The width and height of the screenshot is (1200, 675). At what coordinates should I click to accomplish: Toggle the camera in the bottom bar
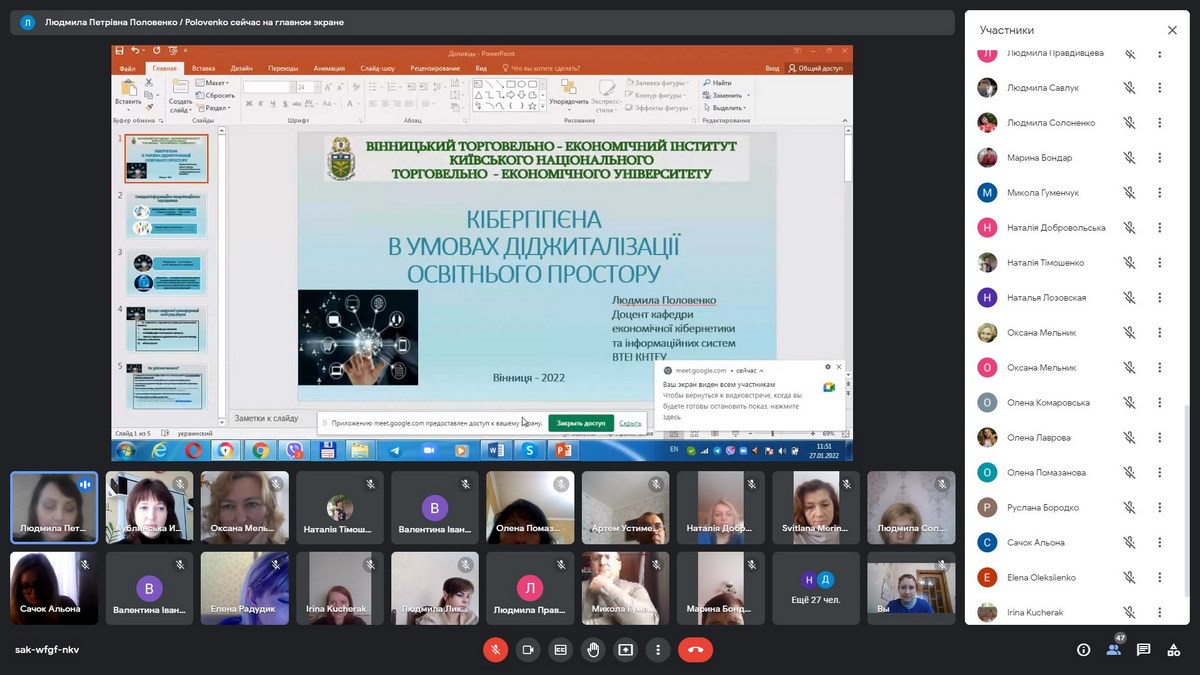tap(528, 650)
